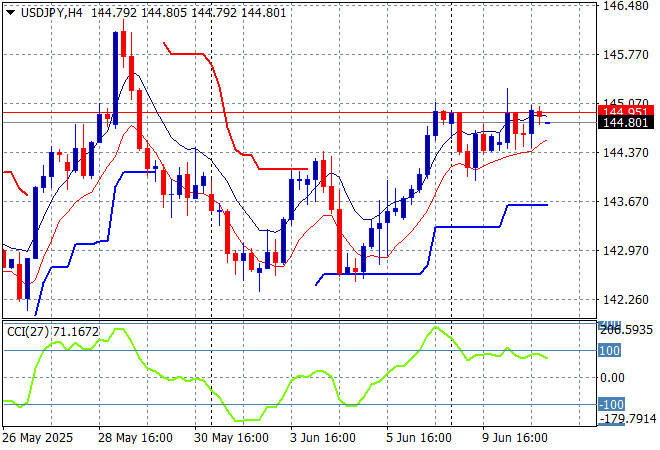Click the black 144.801 current price tag
660x450 pixels.
point(626,123)
